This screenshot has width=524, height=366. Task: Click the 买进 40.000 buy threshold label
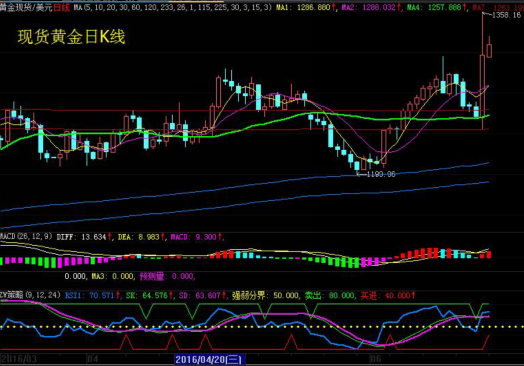click(388, 295)
